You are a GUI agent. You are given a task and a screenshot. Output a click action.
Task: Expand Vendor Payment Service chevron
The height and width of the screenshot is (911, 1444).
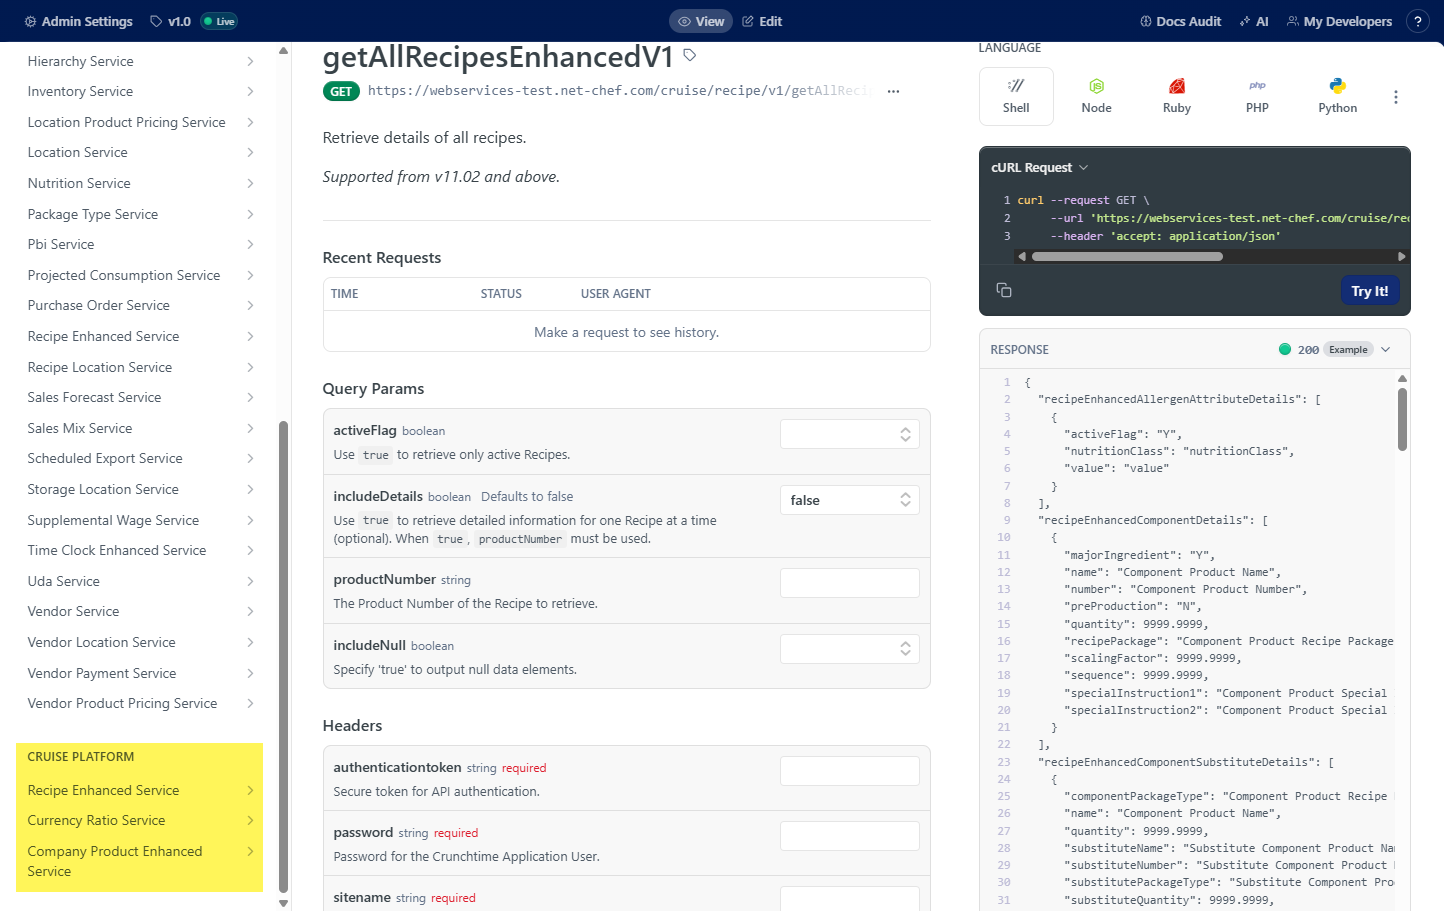pos(250,674)
